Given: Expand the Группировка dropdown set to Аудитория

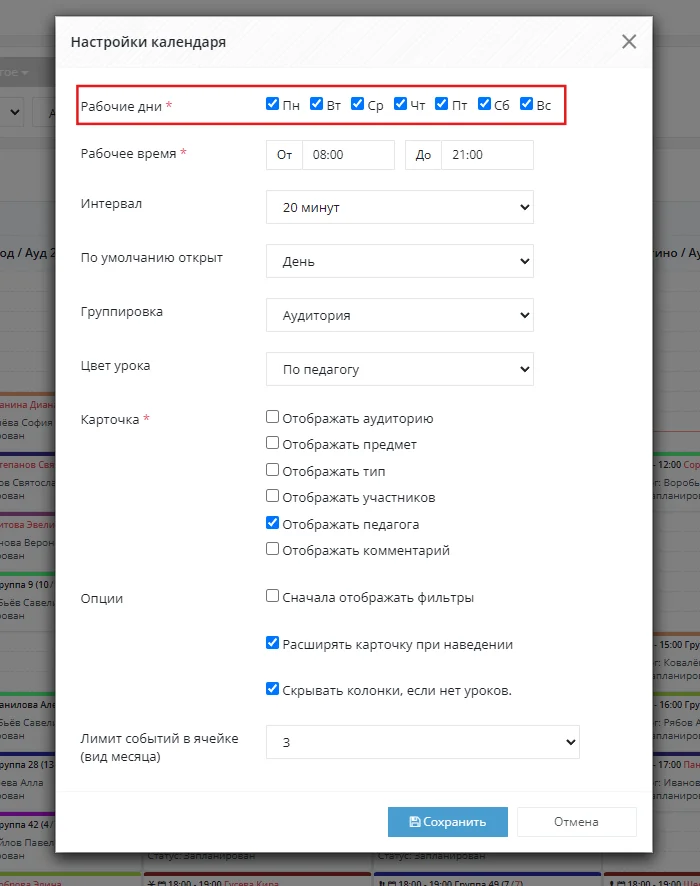Looking at the screenshot, I should pos(399,315).
